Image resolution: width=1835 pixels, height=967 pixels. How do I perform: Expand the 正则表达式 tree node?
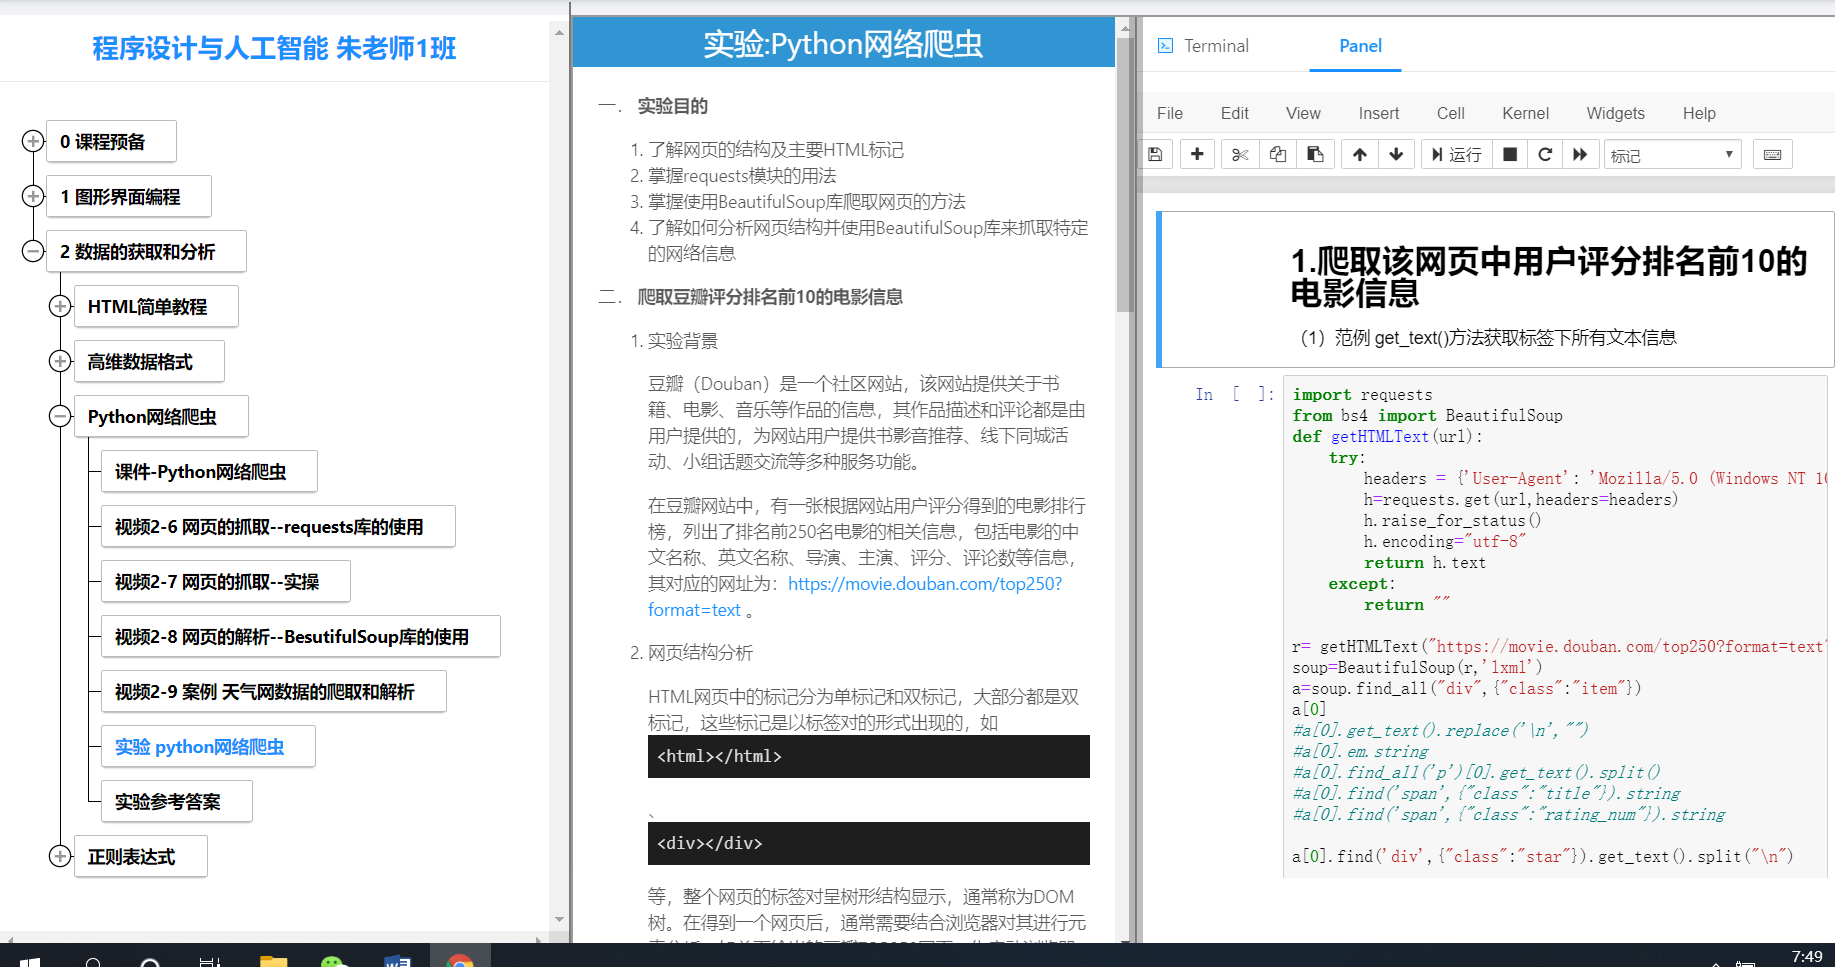(60, 856)
